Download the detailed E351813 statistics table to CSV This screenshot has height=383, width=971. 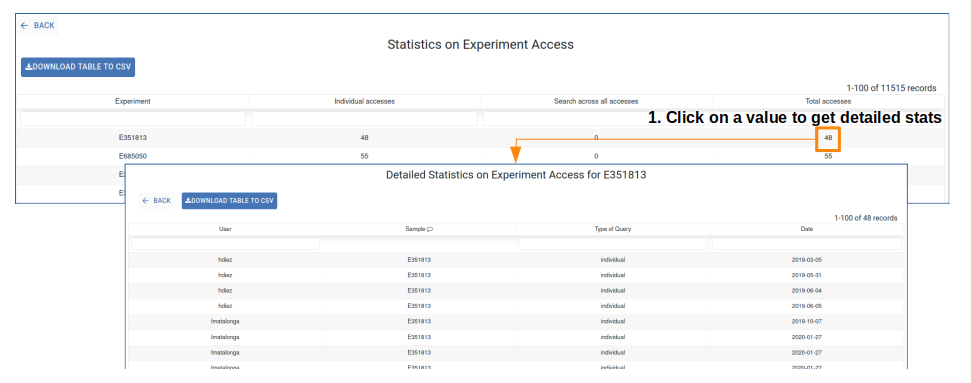(229, 201)
